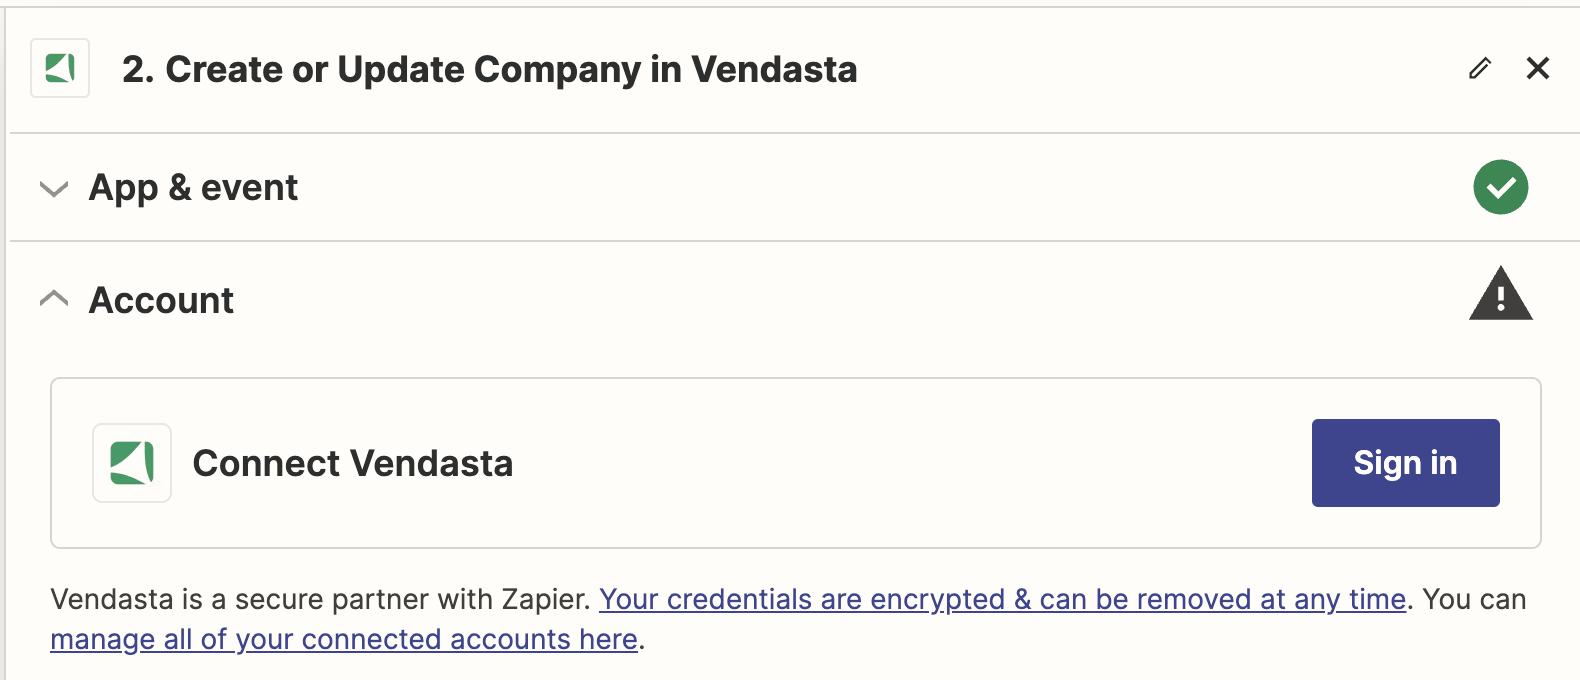Expand the App & event section chevron
Image resolution: width=1580 pixels, height=680 pixels.
coord(54,188)
